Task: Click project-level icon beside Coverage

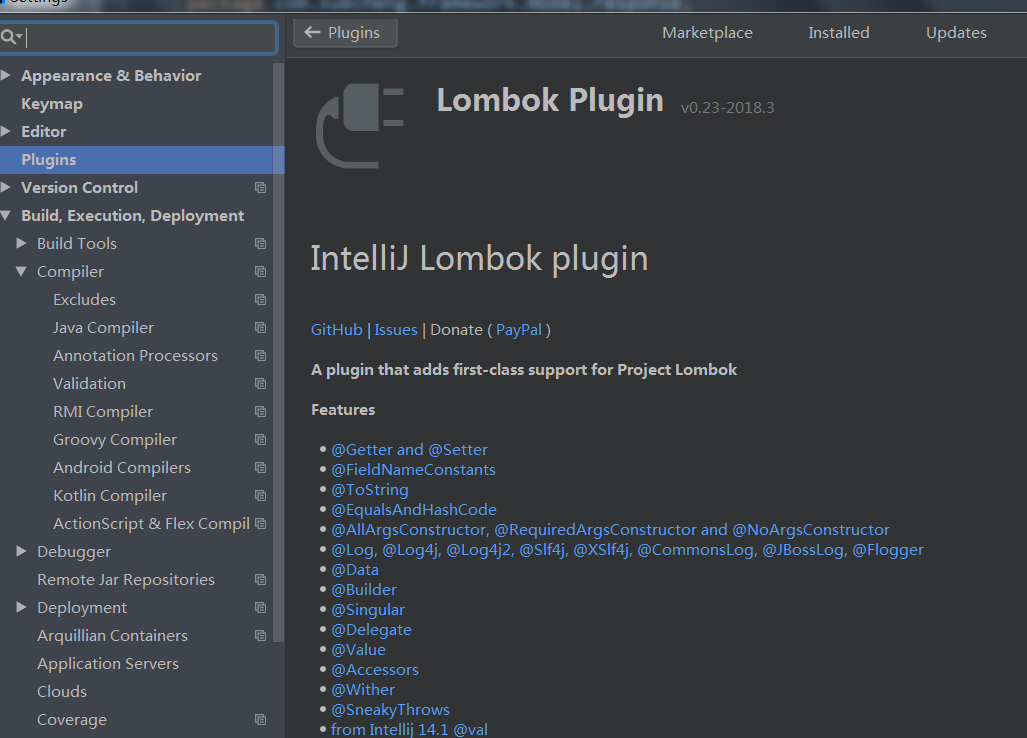Action: pyautogui.click(x=261, y=720)
